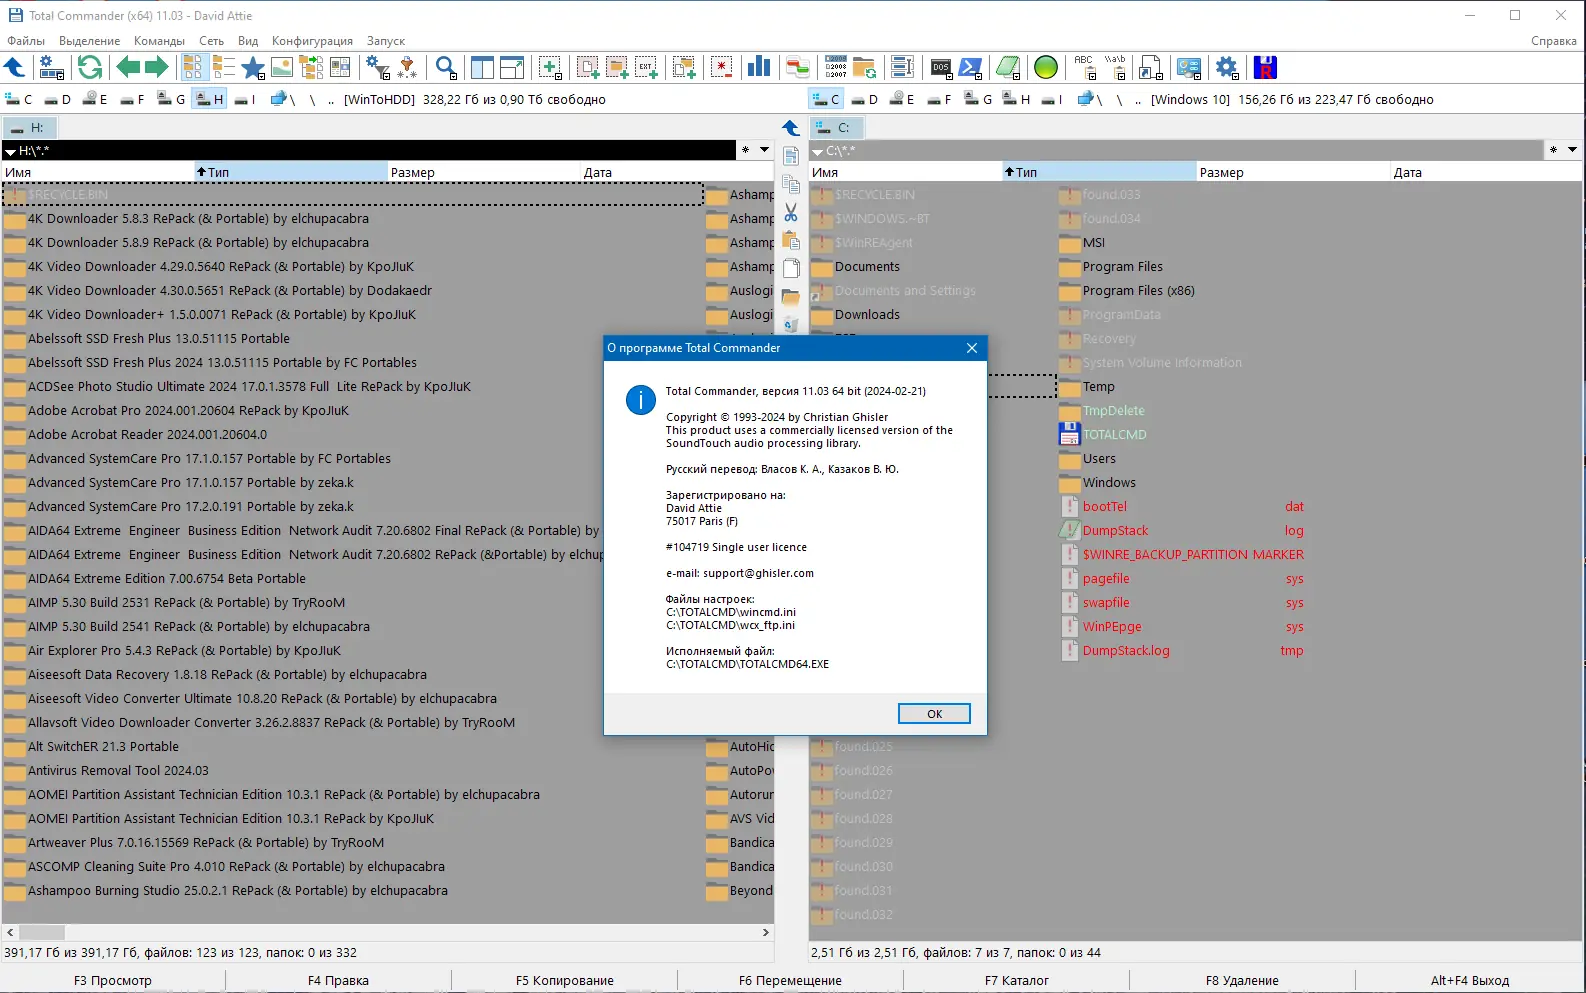The height and width of the screenshot is (993, 1586).
Task: Open right panel path history dropdown arrow
Action: 1572,150
